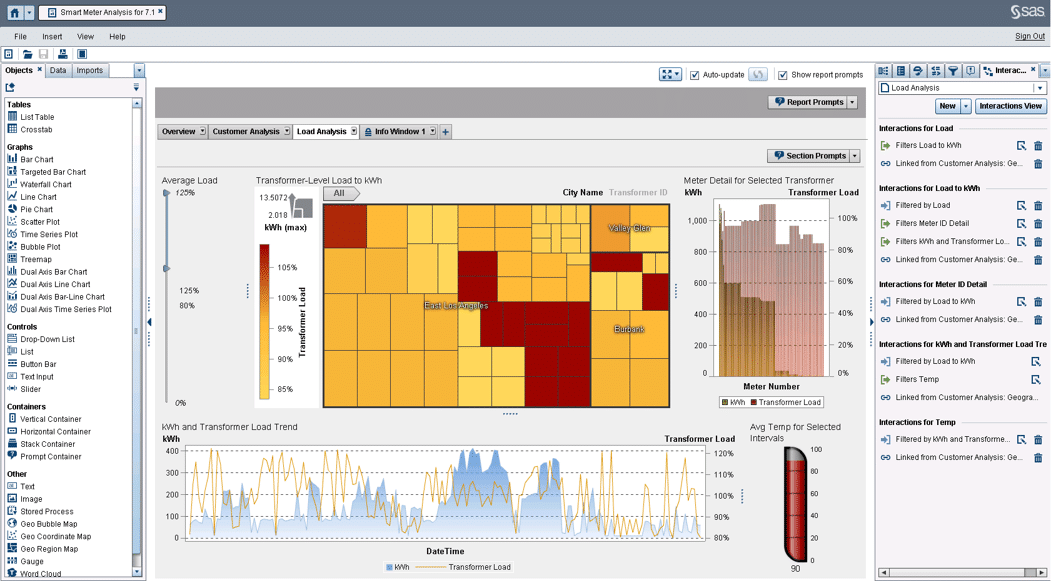The image size is (1051, 581).
Task: Edit the 'Filters Meter ID Detail' interaction
Action: [1021, 224]
